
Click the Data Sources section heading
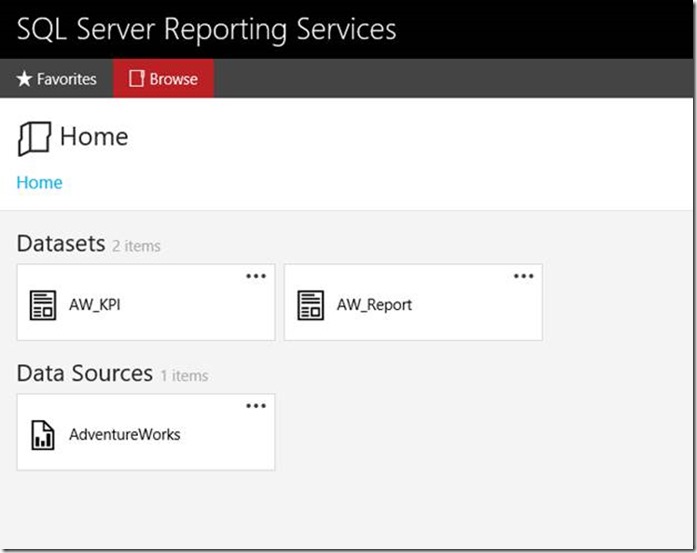tap(85, 373)
